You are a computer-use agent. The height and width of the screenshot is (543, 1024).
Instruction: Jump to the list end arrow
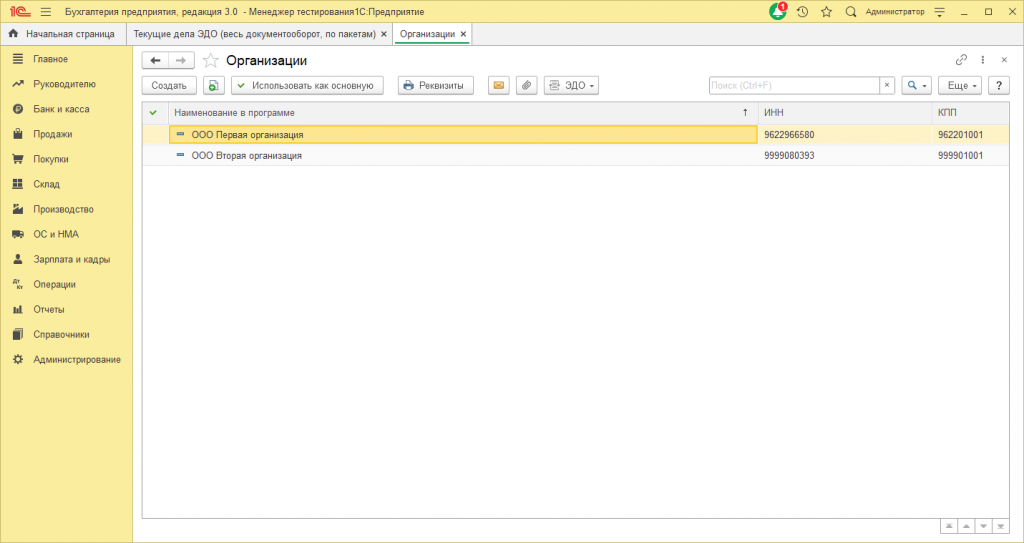1000,526
